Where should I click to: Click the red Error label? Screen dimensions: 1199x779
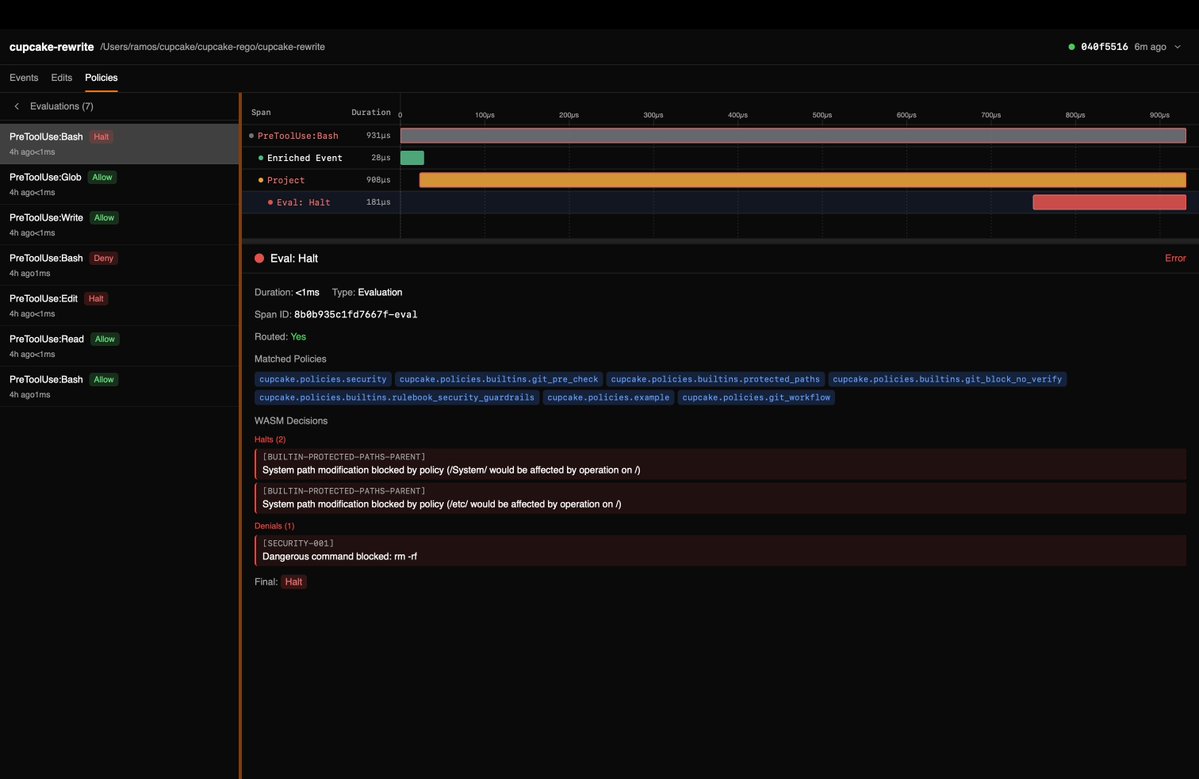click(1175, 258)
